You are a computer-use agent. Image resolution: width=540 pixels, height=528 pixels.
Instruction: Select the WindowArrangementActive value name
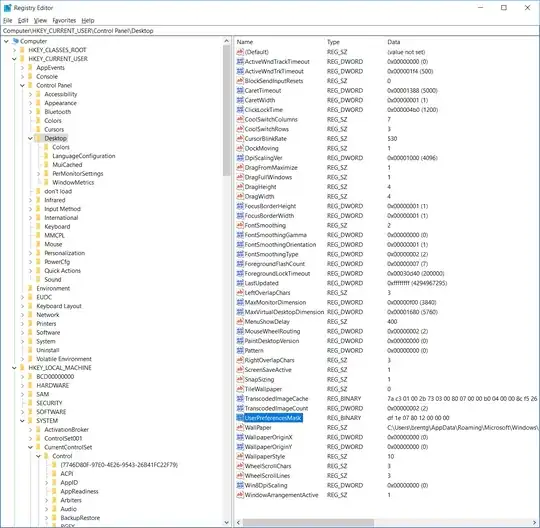pyautogui.click(x=281, y=495)
